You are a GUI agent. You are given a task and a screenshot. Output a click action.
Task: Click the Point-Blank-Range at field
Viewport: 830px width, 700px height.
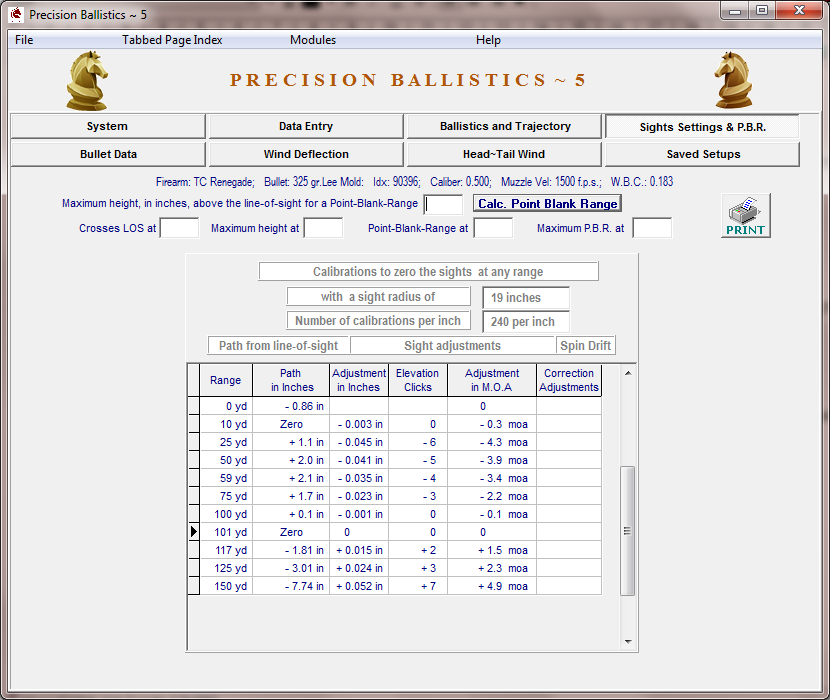click(x=493, y=228)
